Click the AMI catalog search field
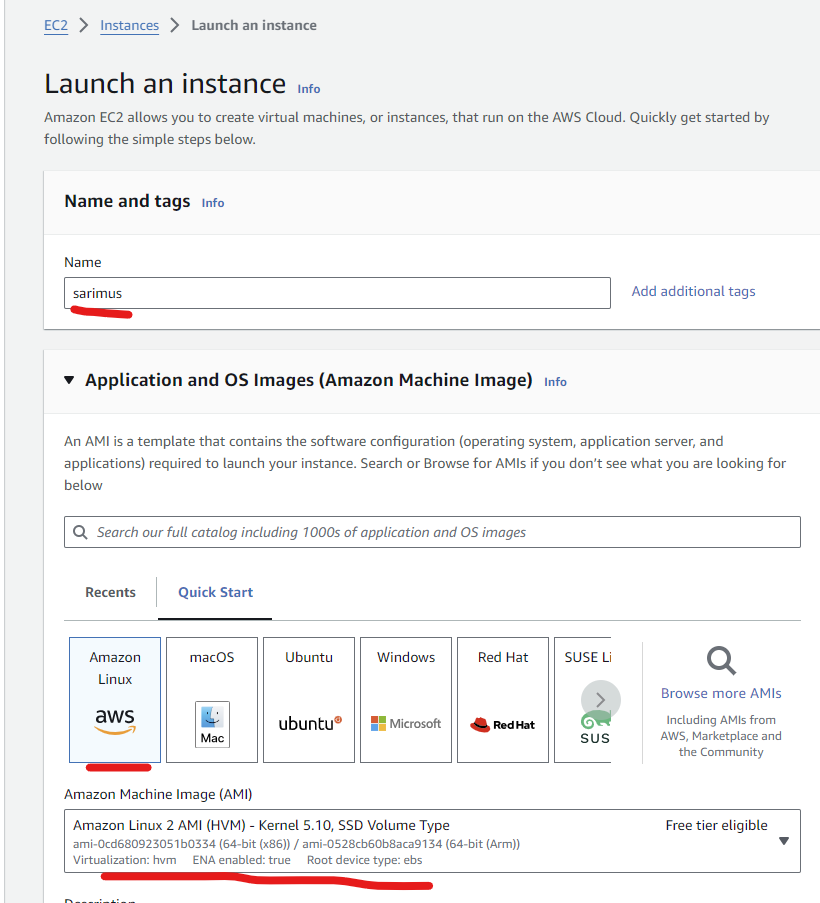820x903 pixels. pyautogui.click(x=432, y=532)
